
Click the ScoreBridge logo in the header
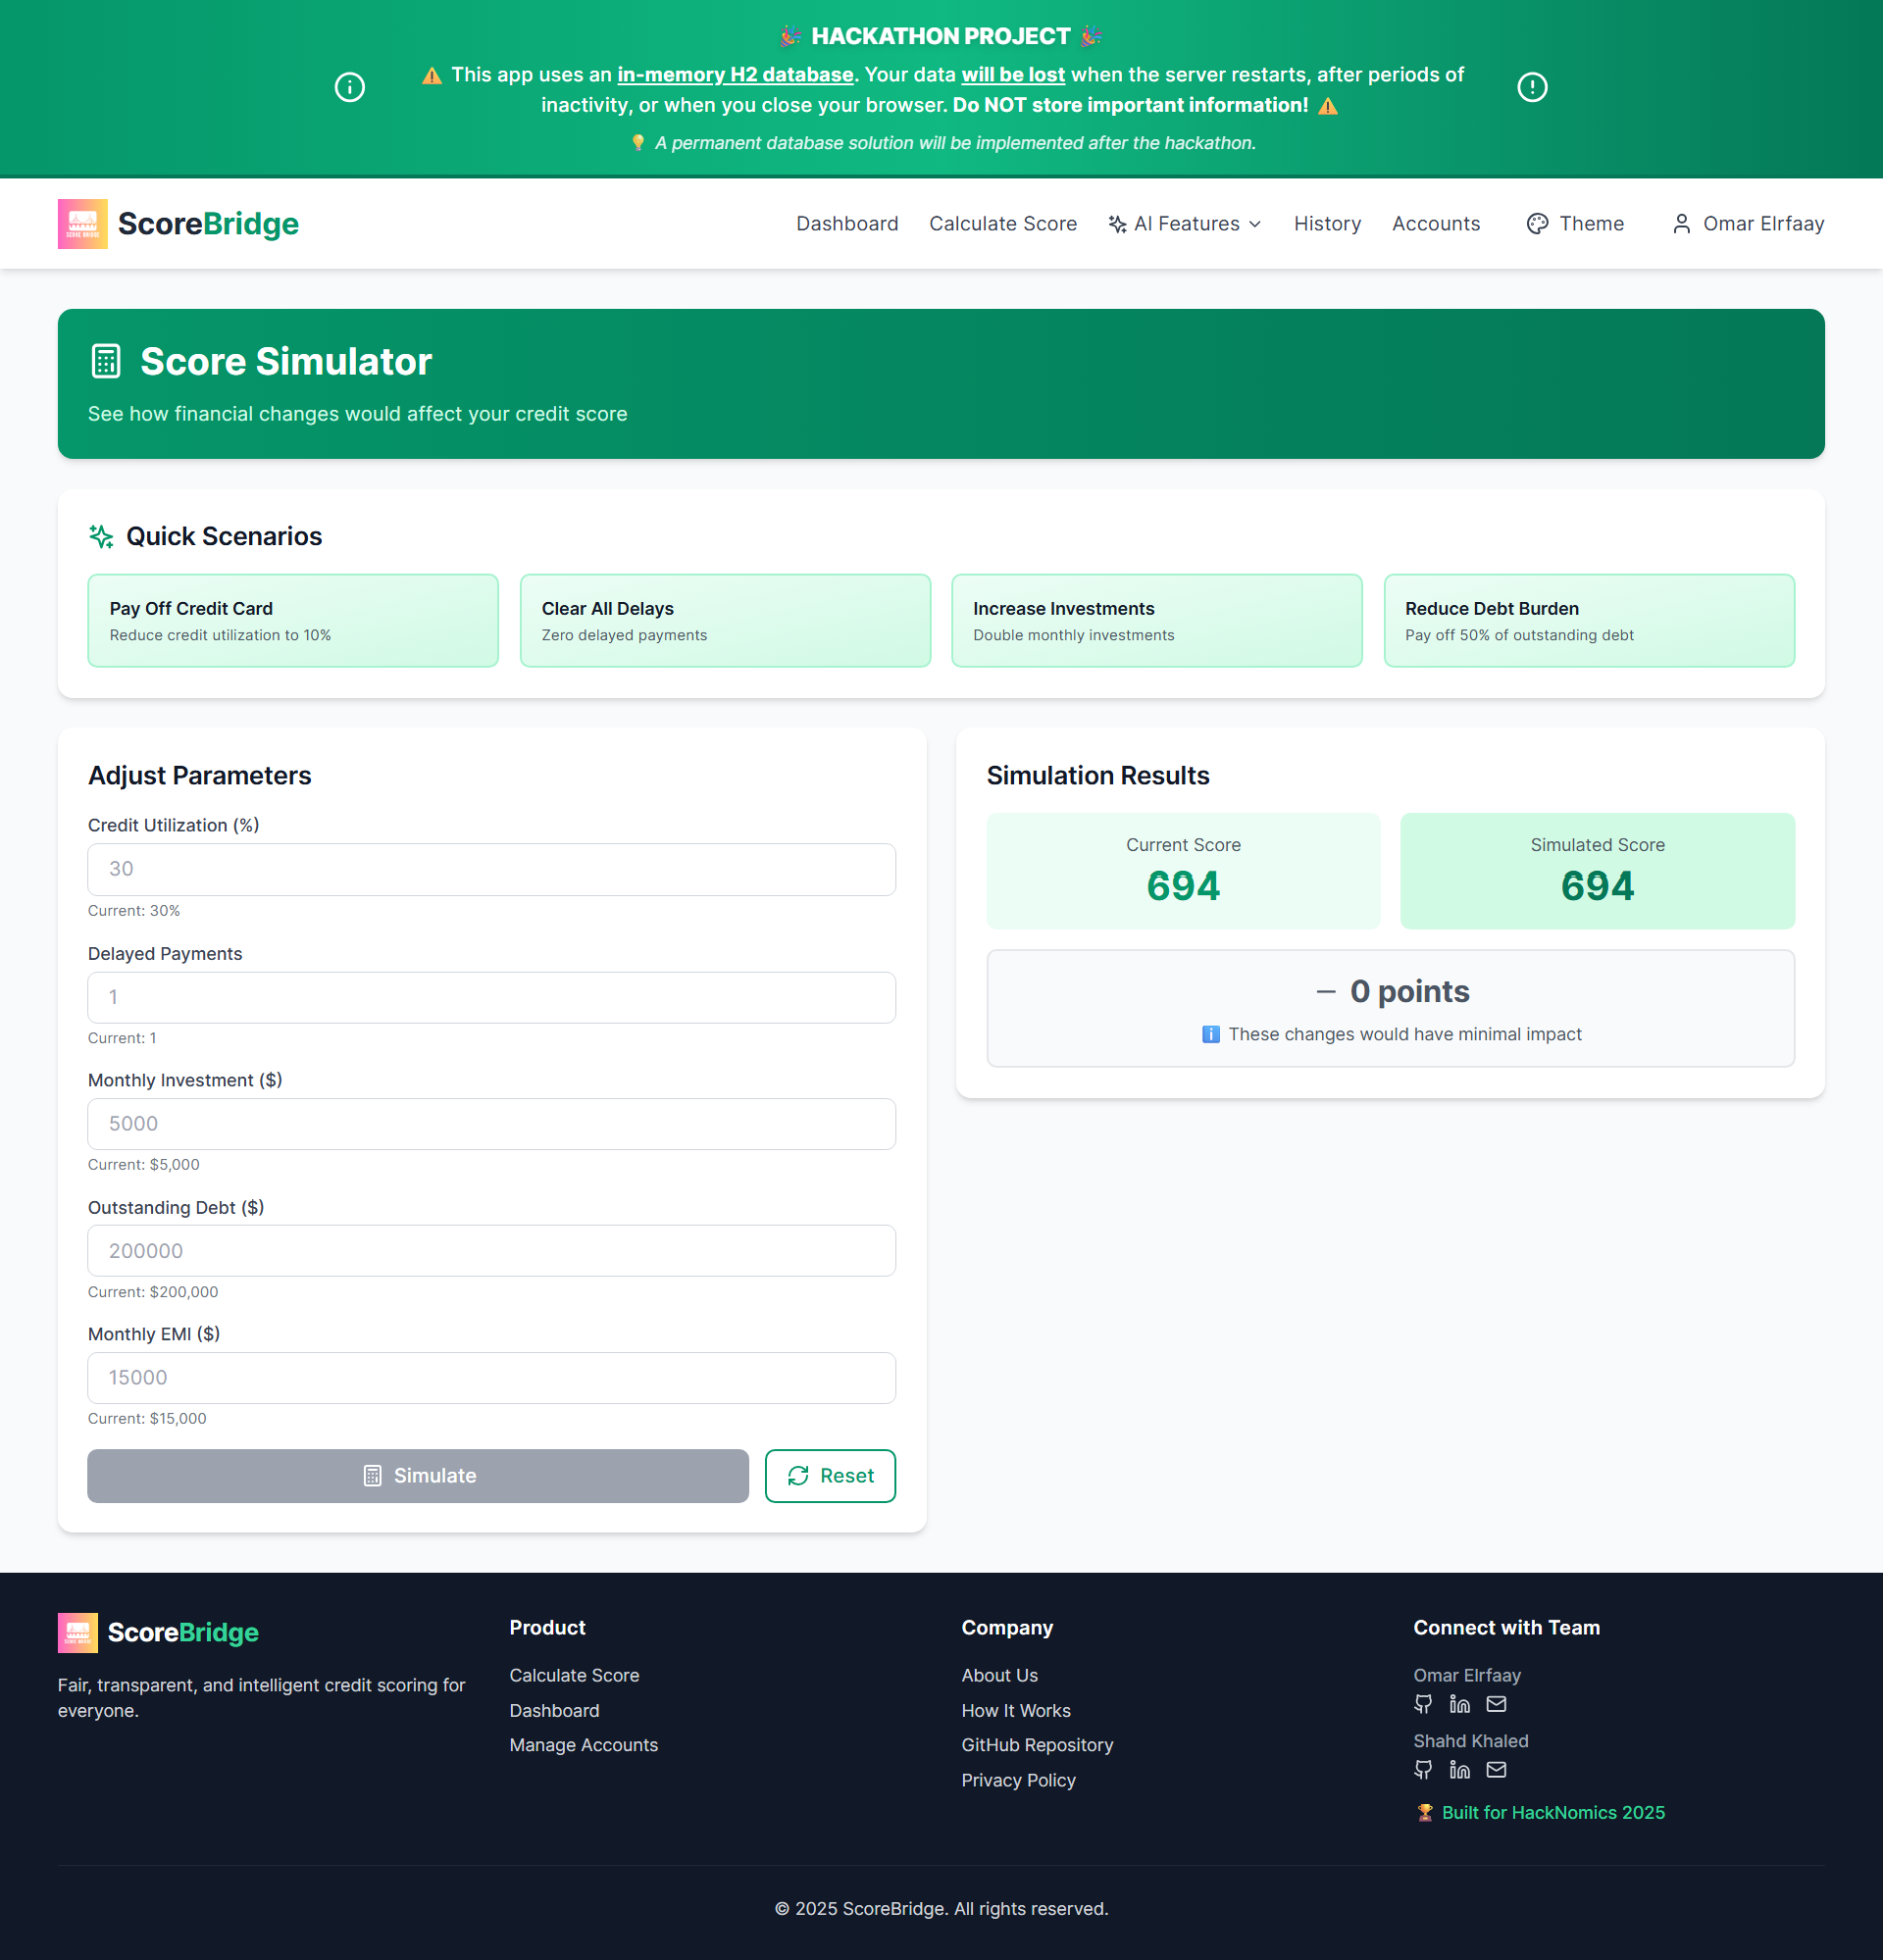(x=178, y=224)
